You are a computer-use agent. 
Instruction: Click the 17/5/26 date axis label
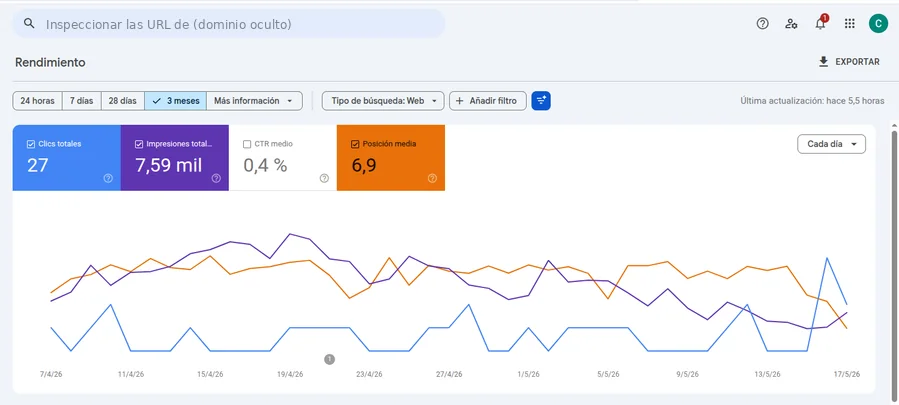[847, 374]
